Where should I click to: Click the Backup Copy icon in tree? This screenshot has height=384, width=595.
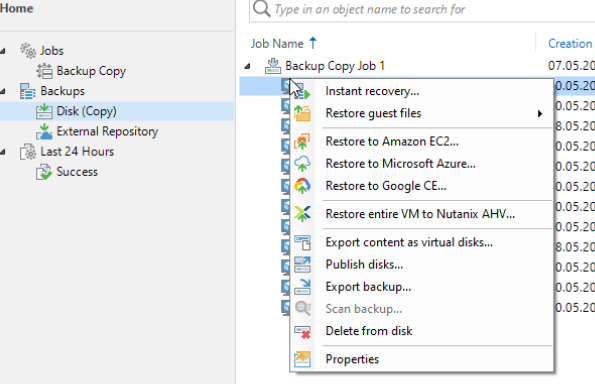44,71
